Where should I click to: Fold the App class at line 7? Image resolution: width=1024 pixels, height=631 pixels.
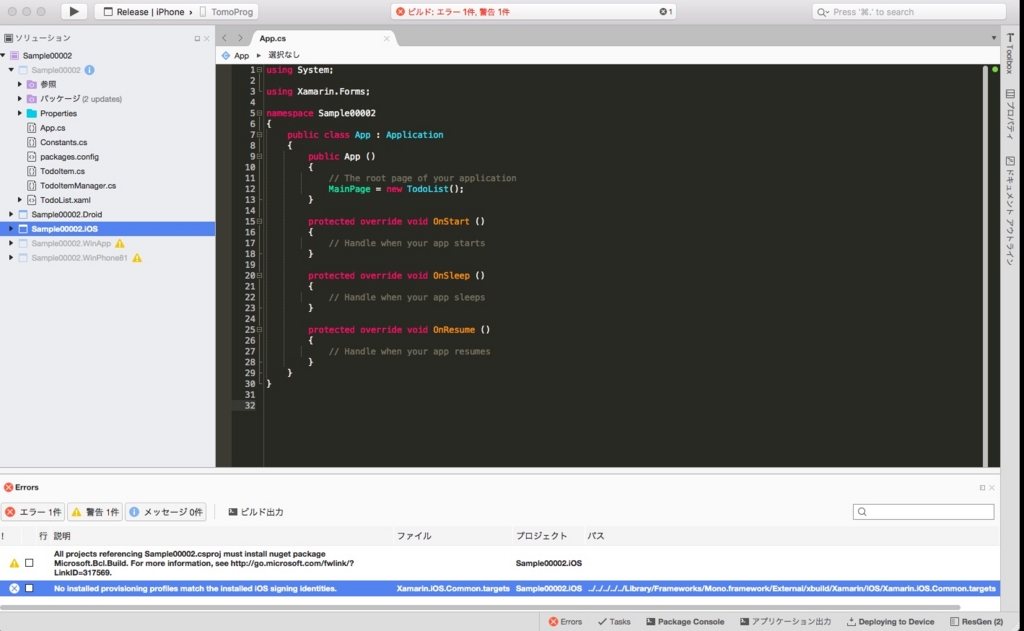click(x=259, y=135)
